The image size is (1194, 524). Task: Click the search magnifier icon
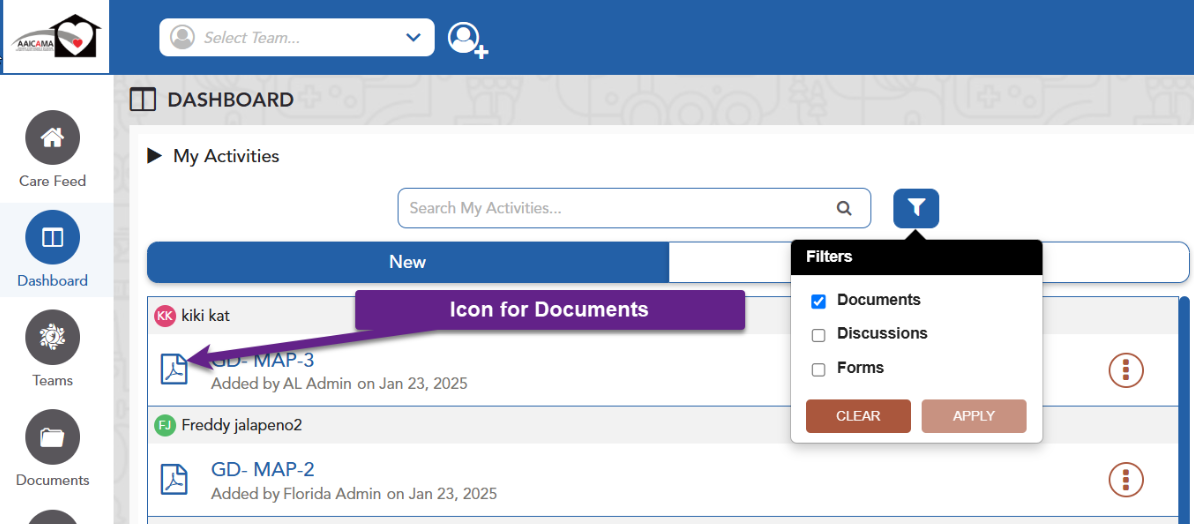(844, 208)
